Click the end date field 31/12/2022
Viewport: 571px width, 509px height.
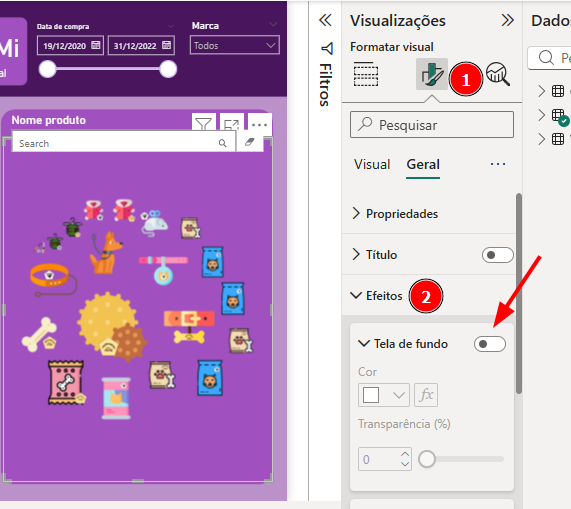141,45
